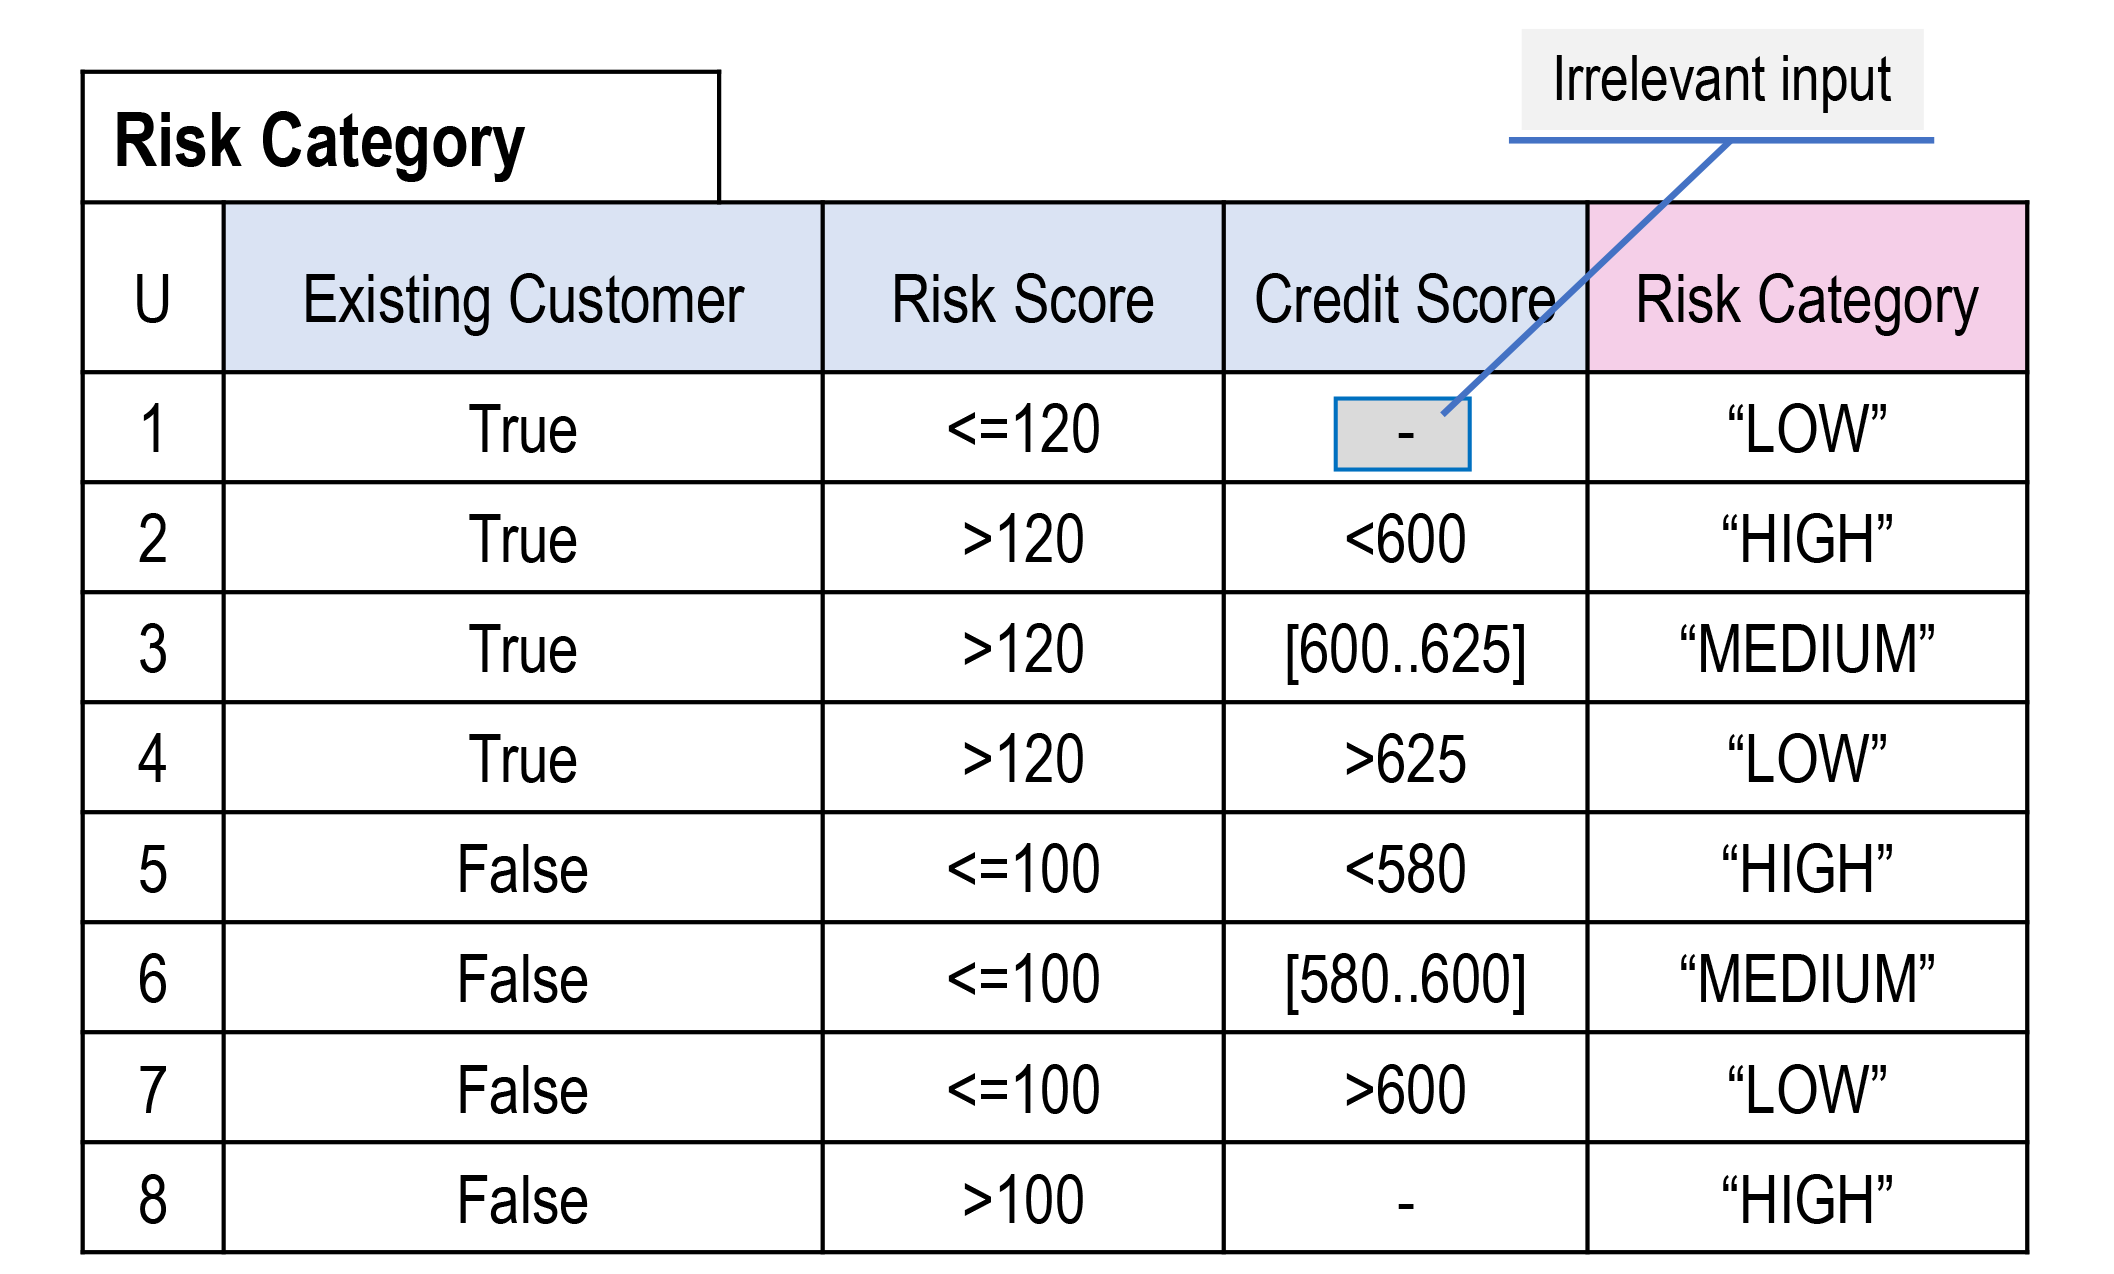Click the [600..625] credit score cell
This screenshot has height=1274, width=2114.
1404,649
